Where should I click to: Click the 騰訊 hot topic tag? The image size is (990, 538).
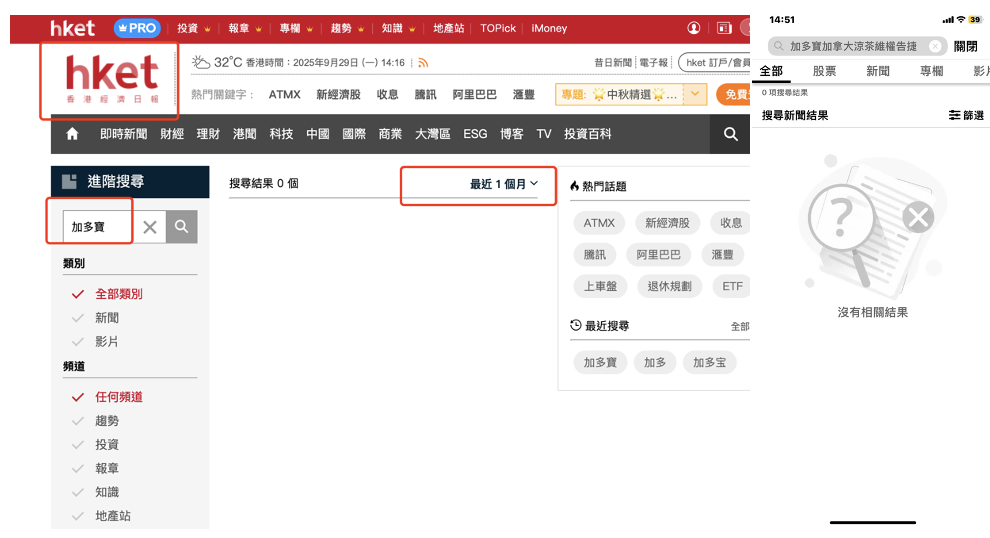594,255
